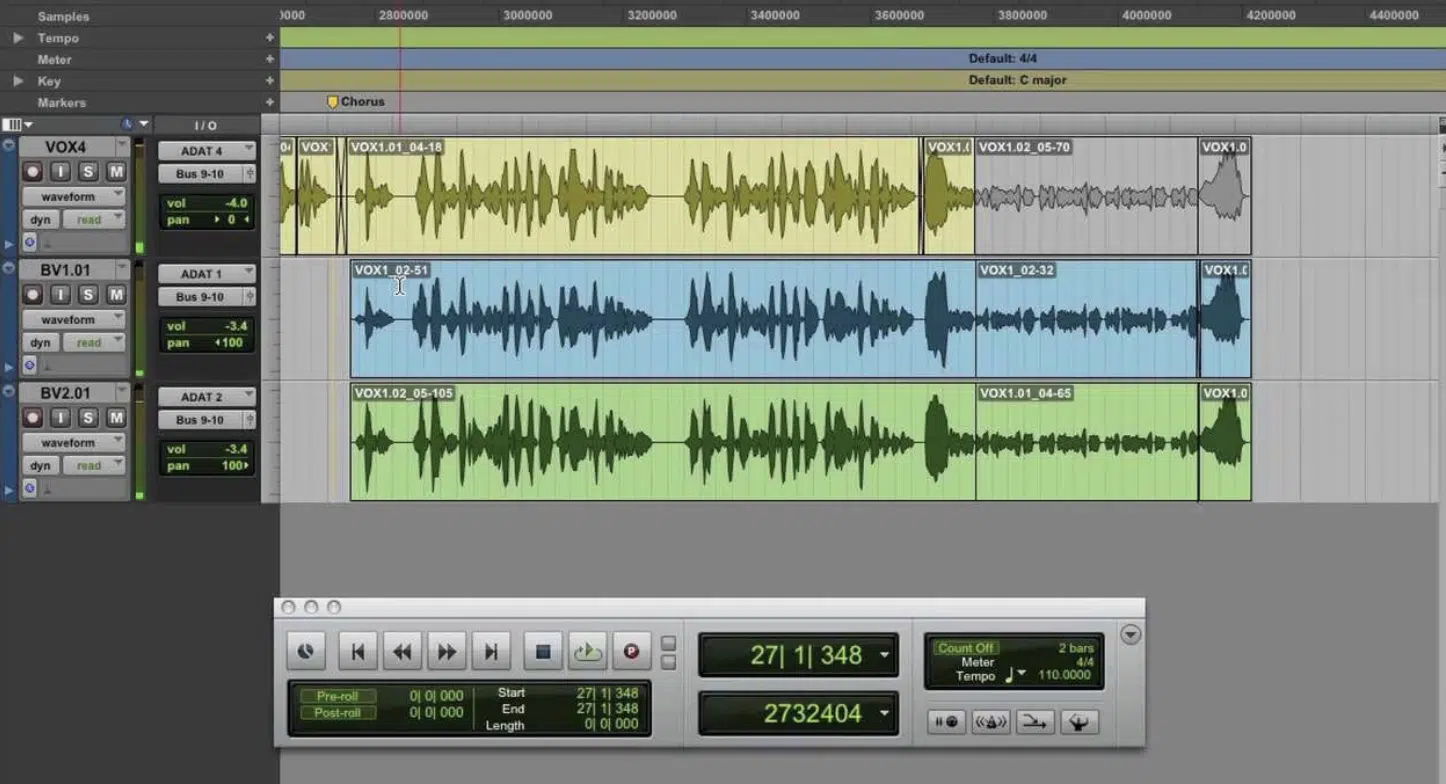This screenshot has width=1446, height=784.
Task: Open the tempo note resolution dropdown
Action: coord(1014,675)
